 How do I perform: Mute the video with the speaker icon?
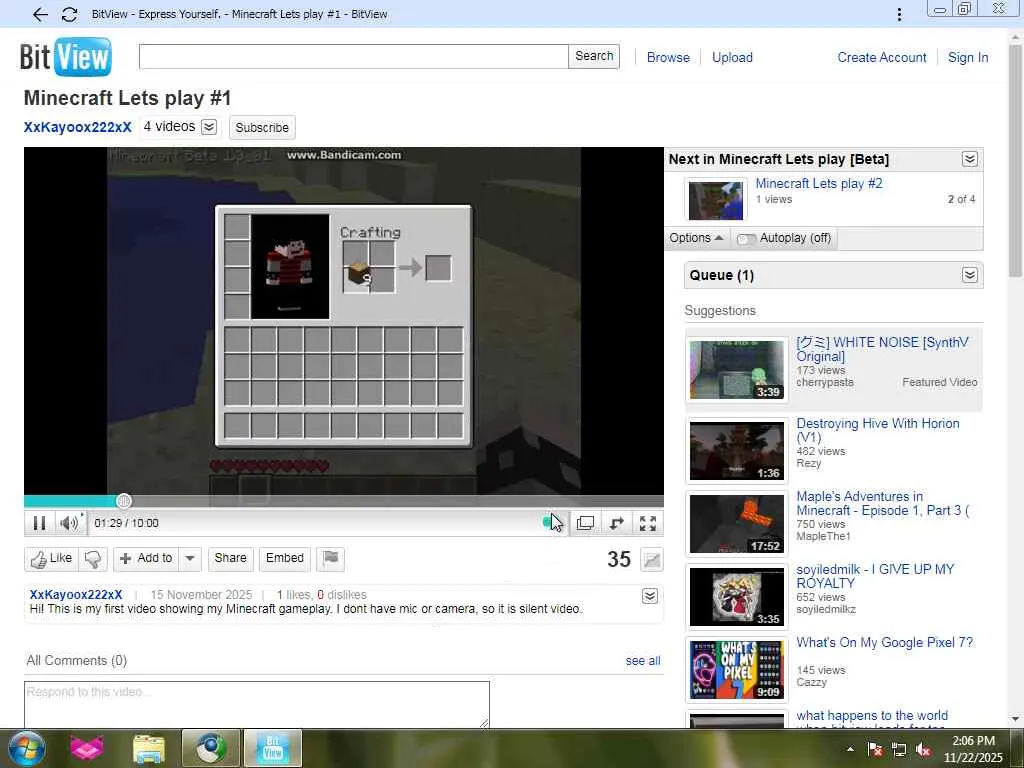[69, 523]
